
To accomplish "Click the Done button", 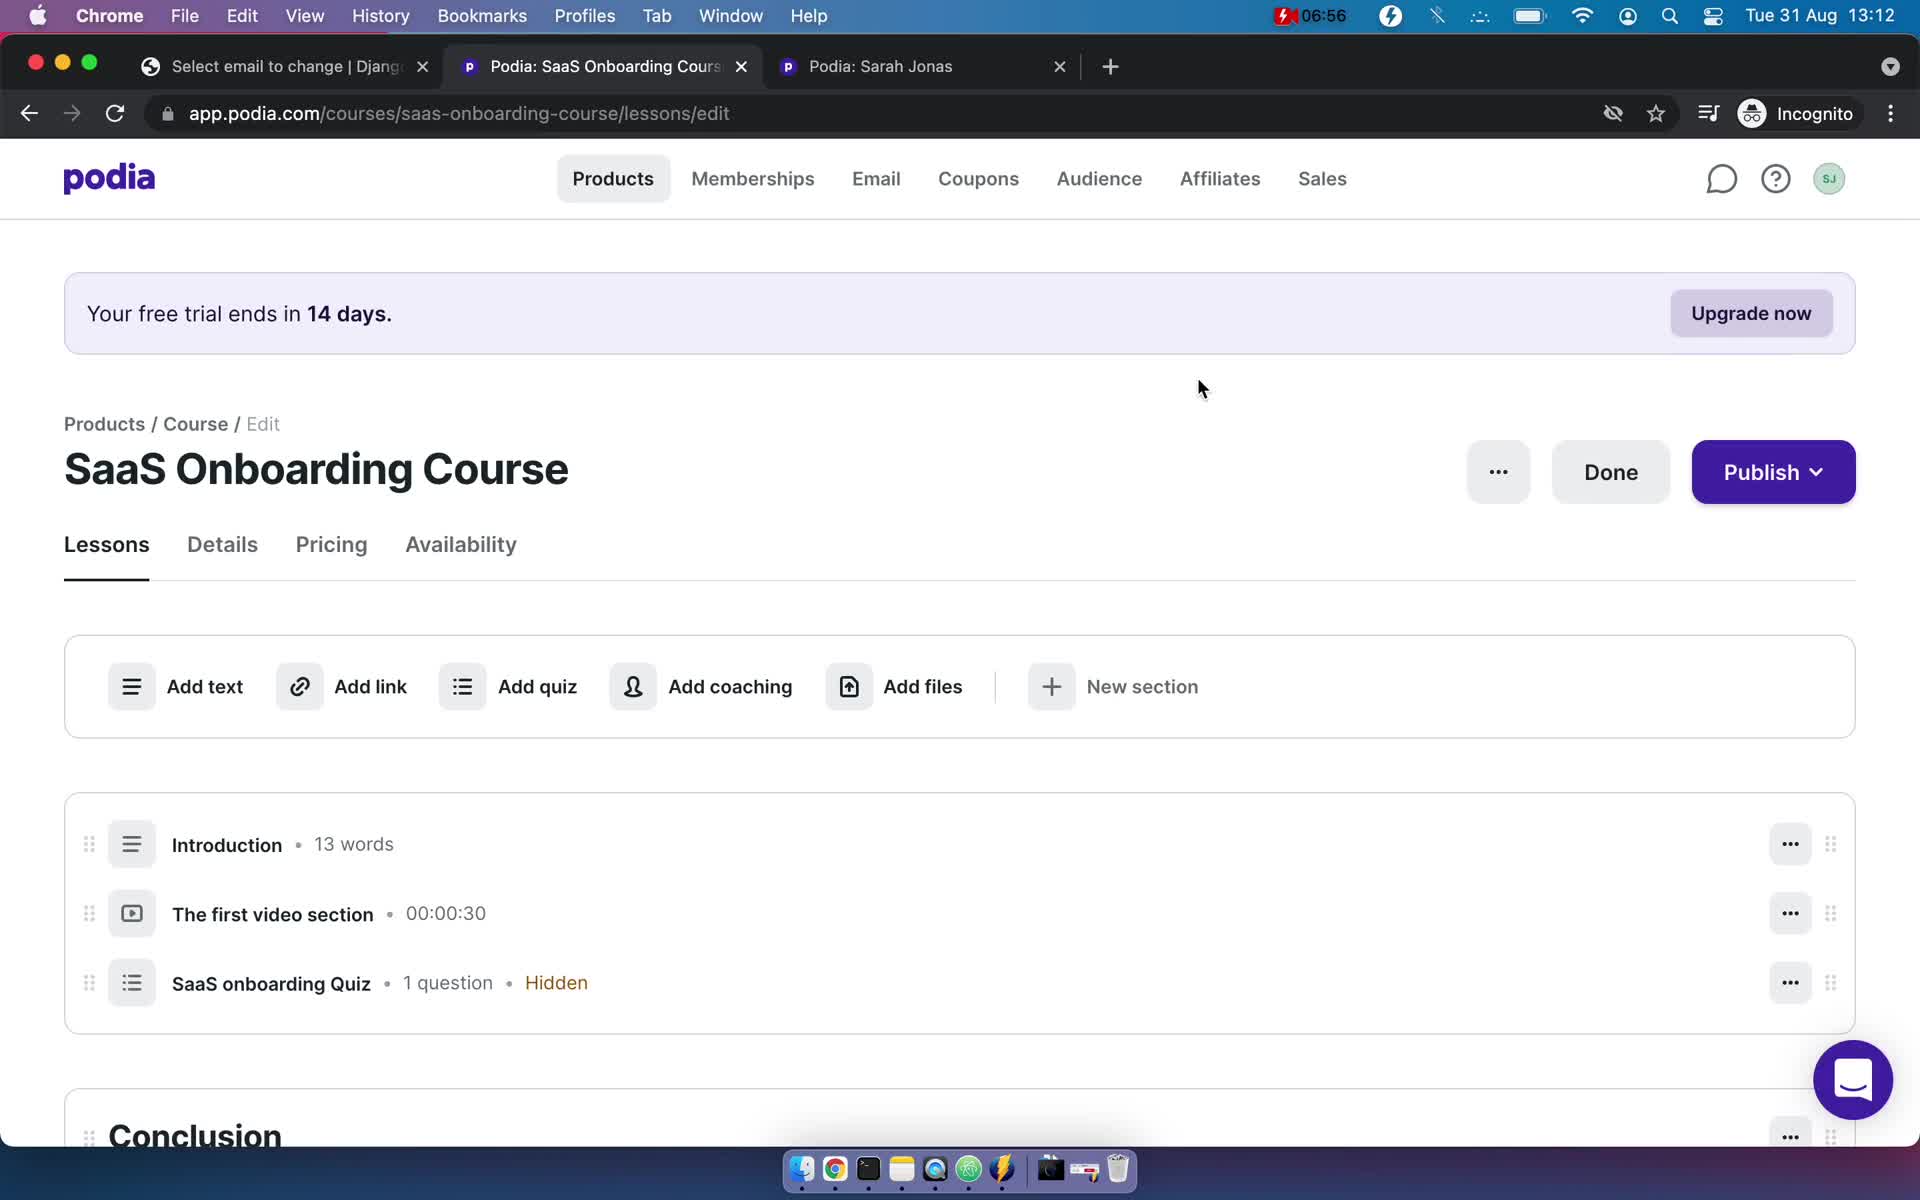I will pyautogui.click(x=1610, y=471).
